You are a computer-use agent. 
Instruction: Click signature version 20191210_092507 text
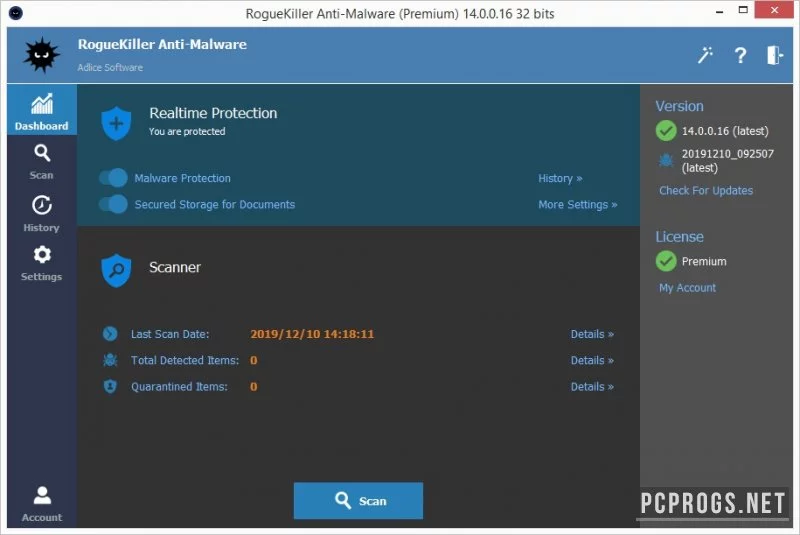(728, 161)
